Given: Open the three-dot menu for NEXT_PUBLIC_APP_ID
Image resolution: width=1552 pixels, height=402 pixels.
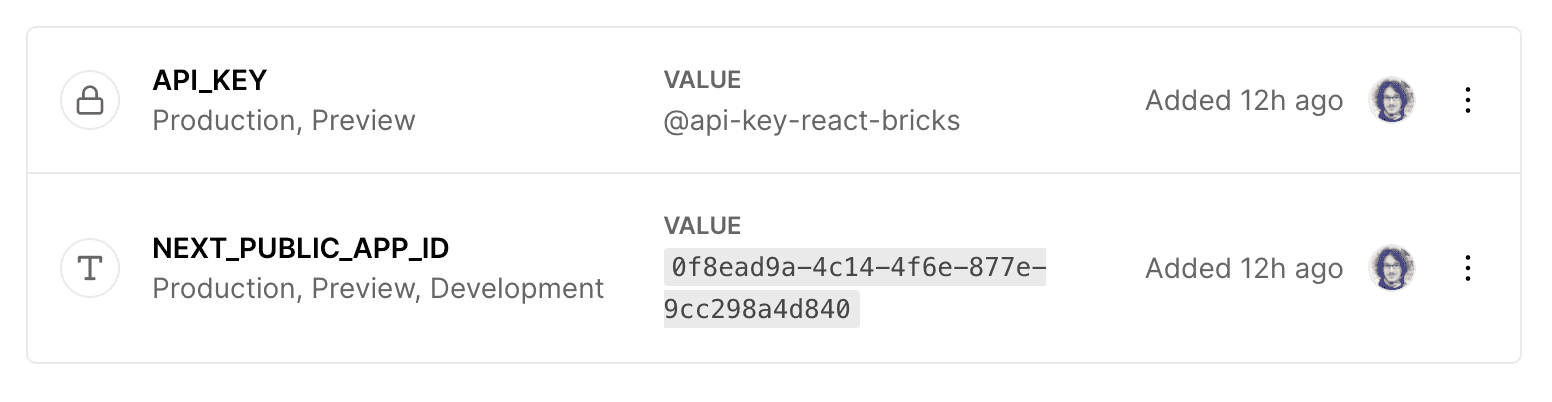Looking at the screenshot, I should (1467, 268).
